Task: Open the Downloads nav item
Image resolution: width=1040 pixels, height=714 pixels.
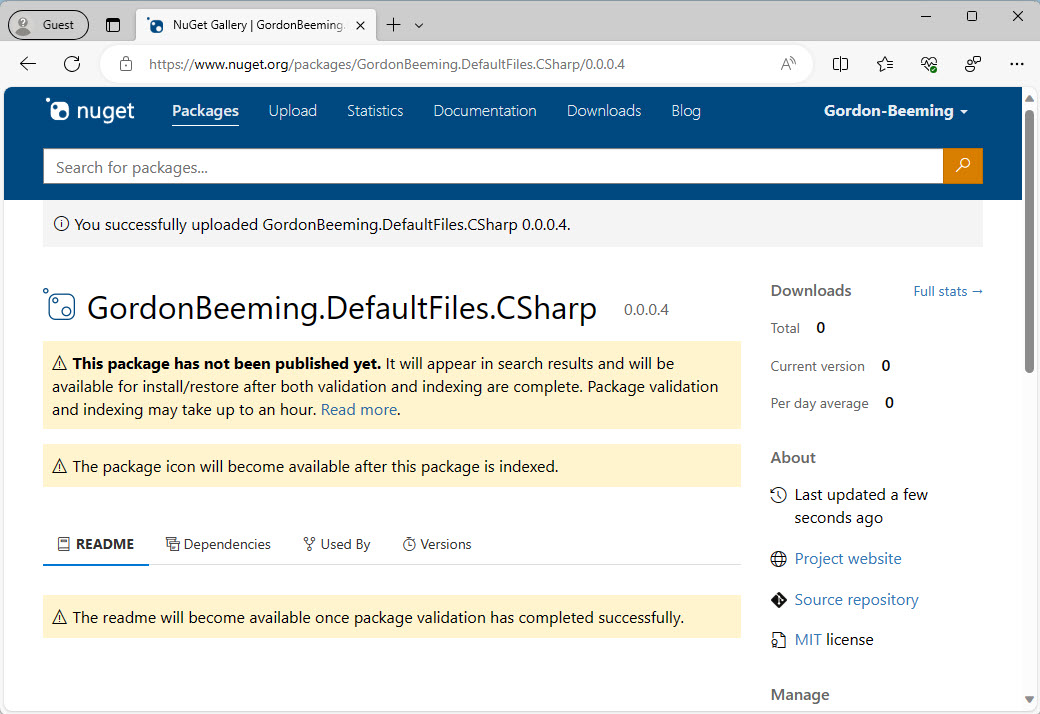Action: 604,111
